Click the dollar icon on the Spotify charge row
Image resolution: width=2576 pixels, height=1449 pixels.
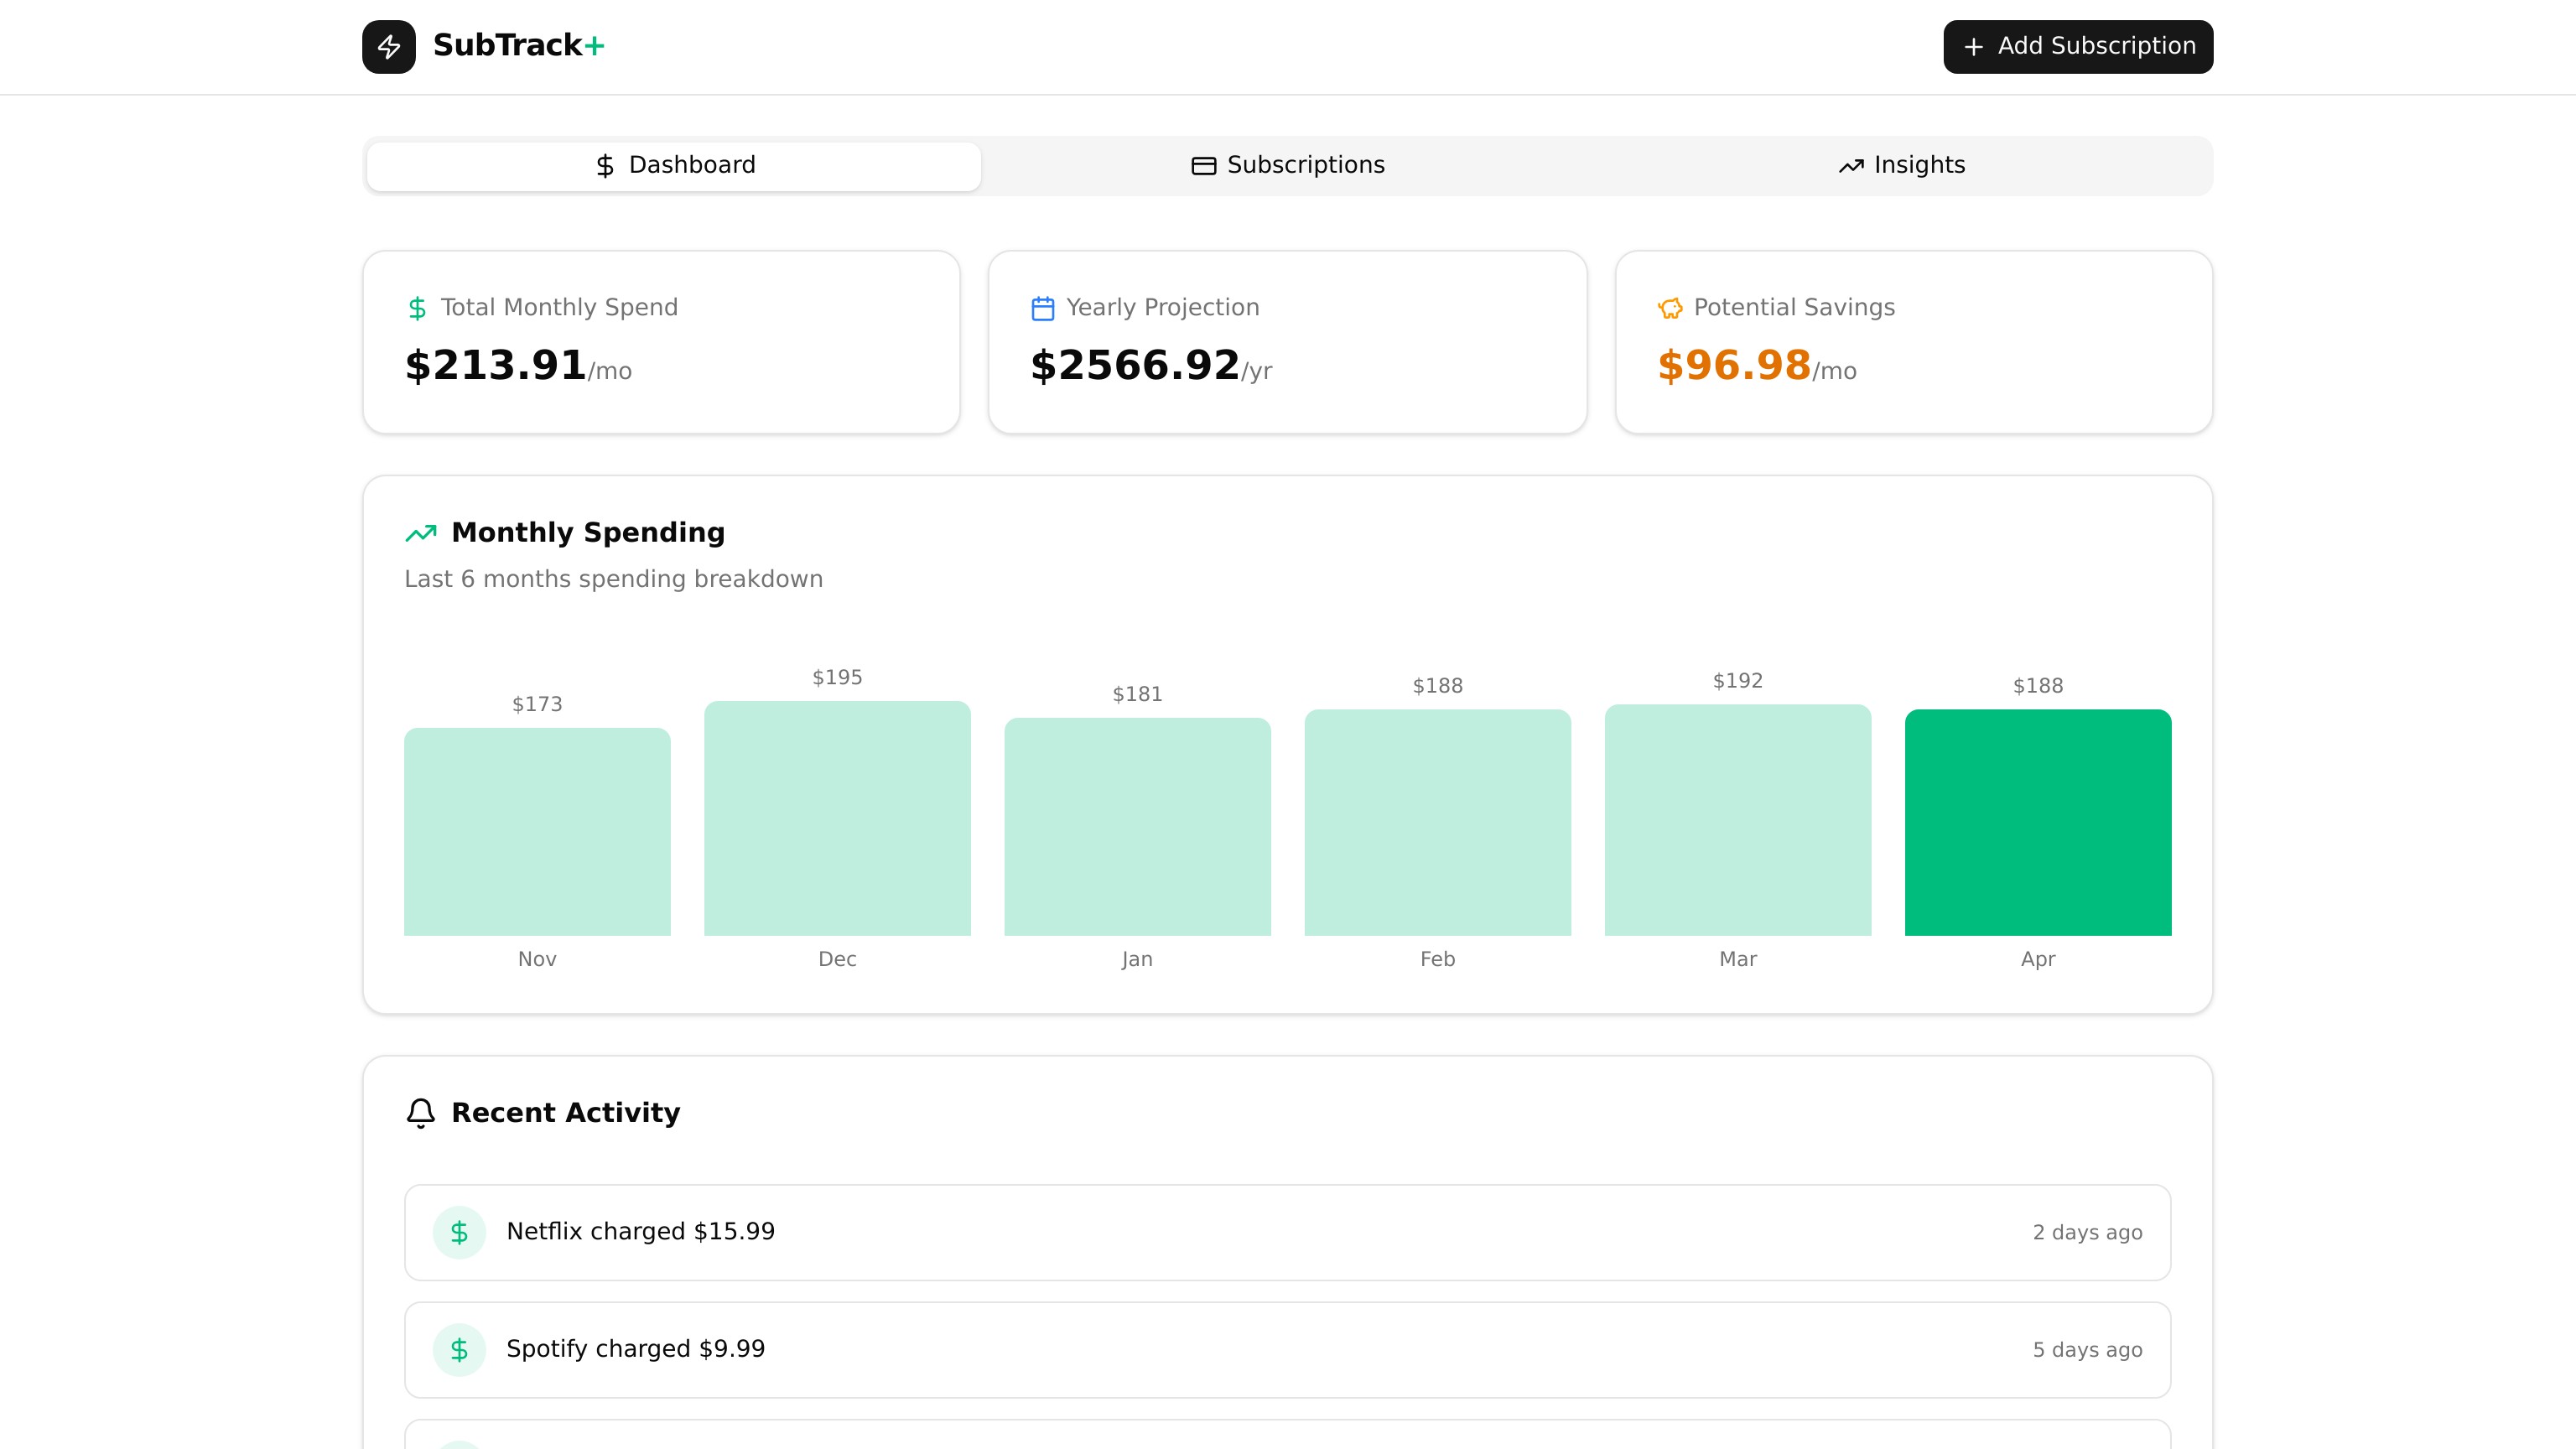[x=459, y=1350]
